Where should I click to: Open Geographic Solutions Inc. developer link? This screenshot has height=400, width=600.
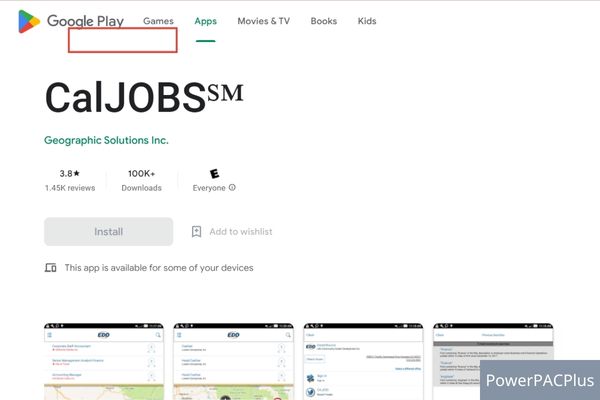coord(106,140)
